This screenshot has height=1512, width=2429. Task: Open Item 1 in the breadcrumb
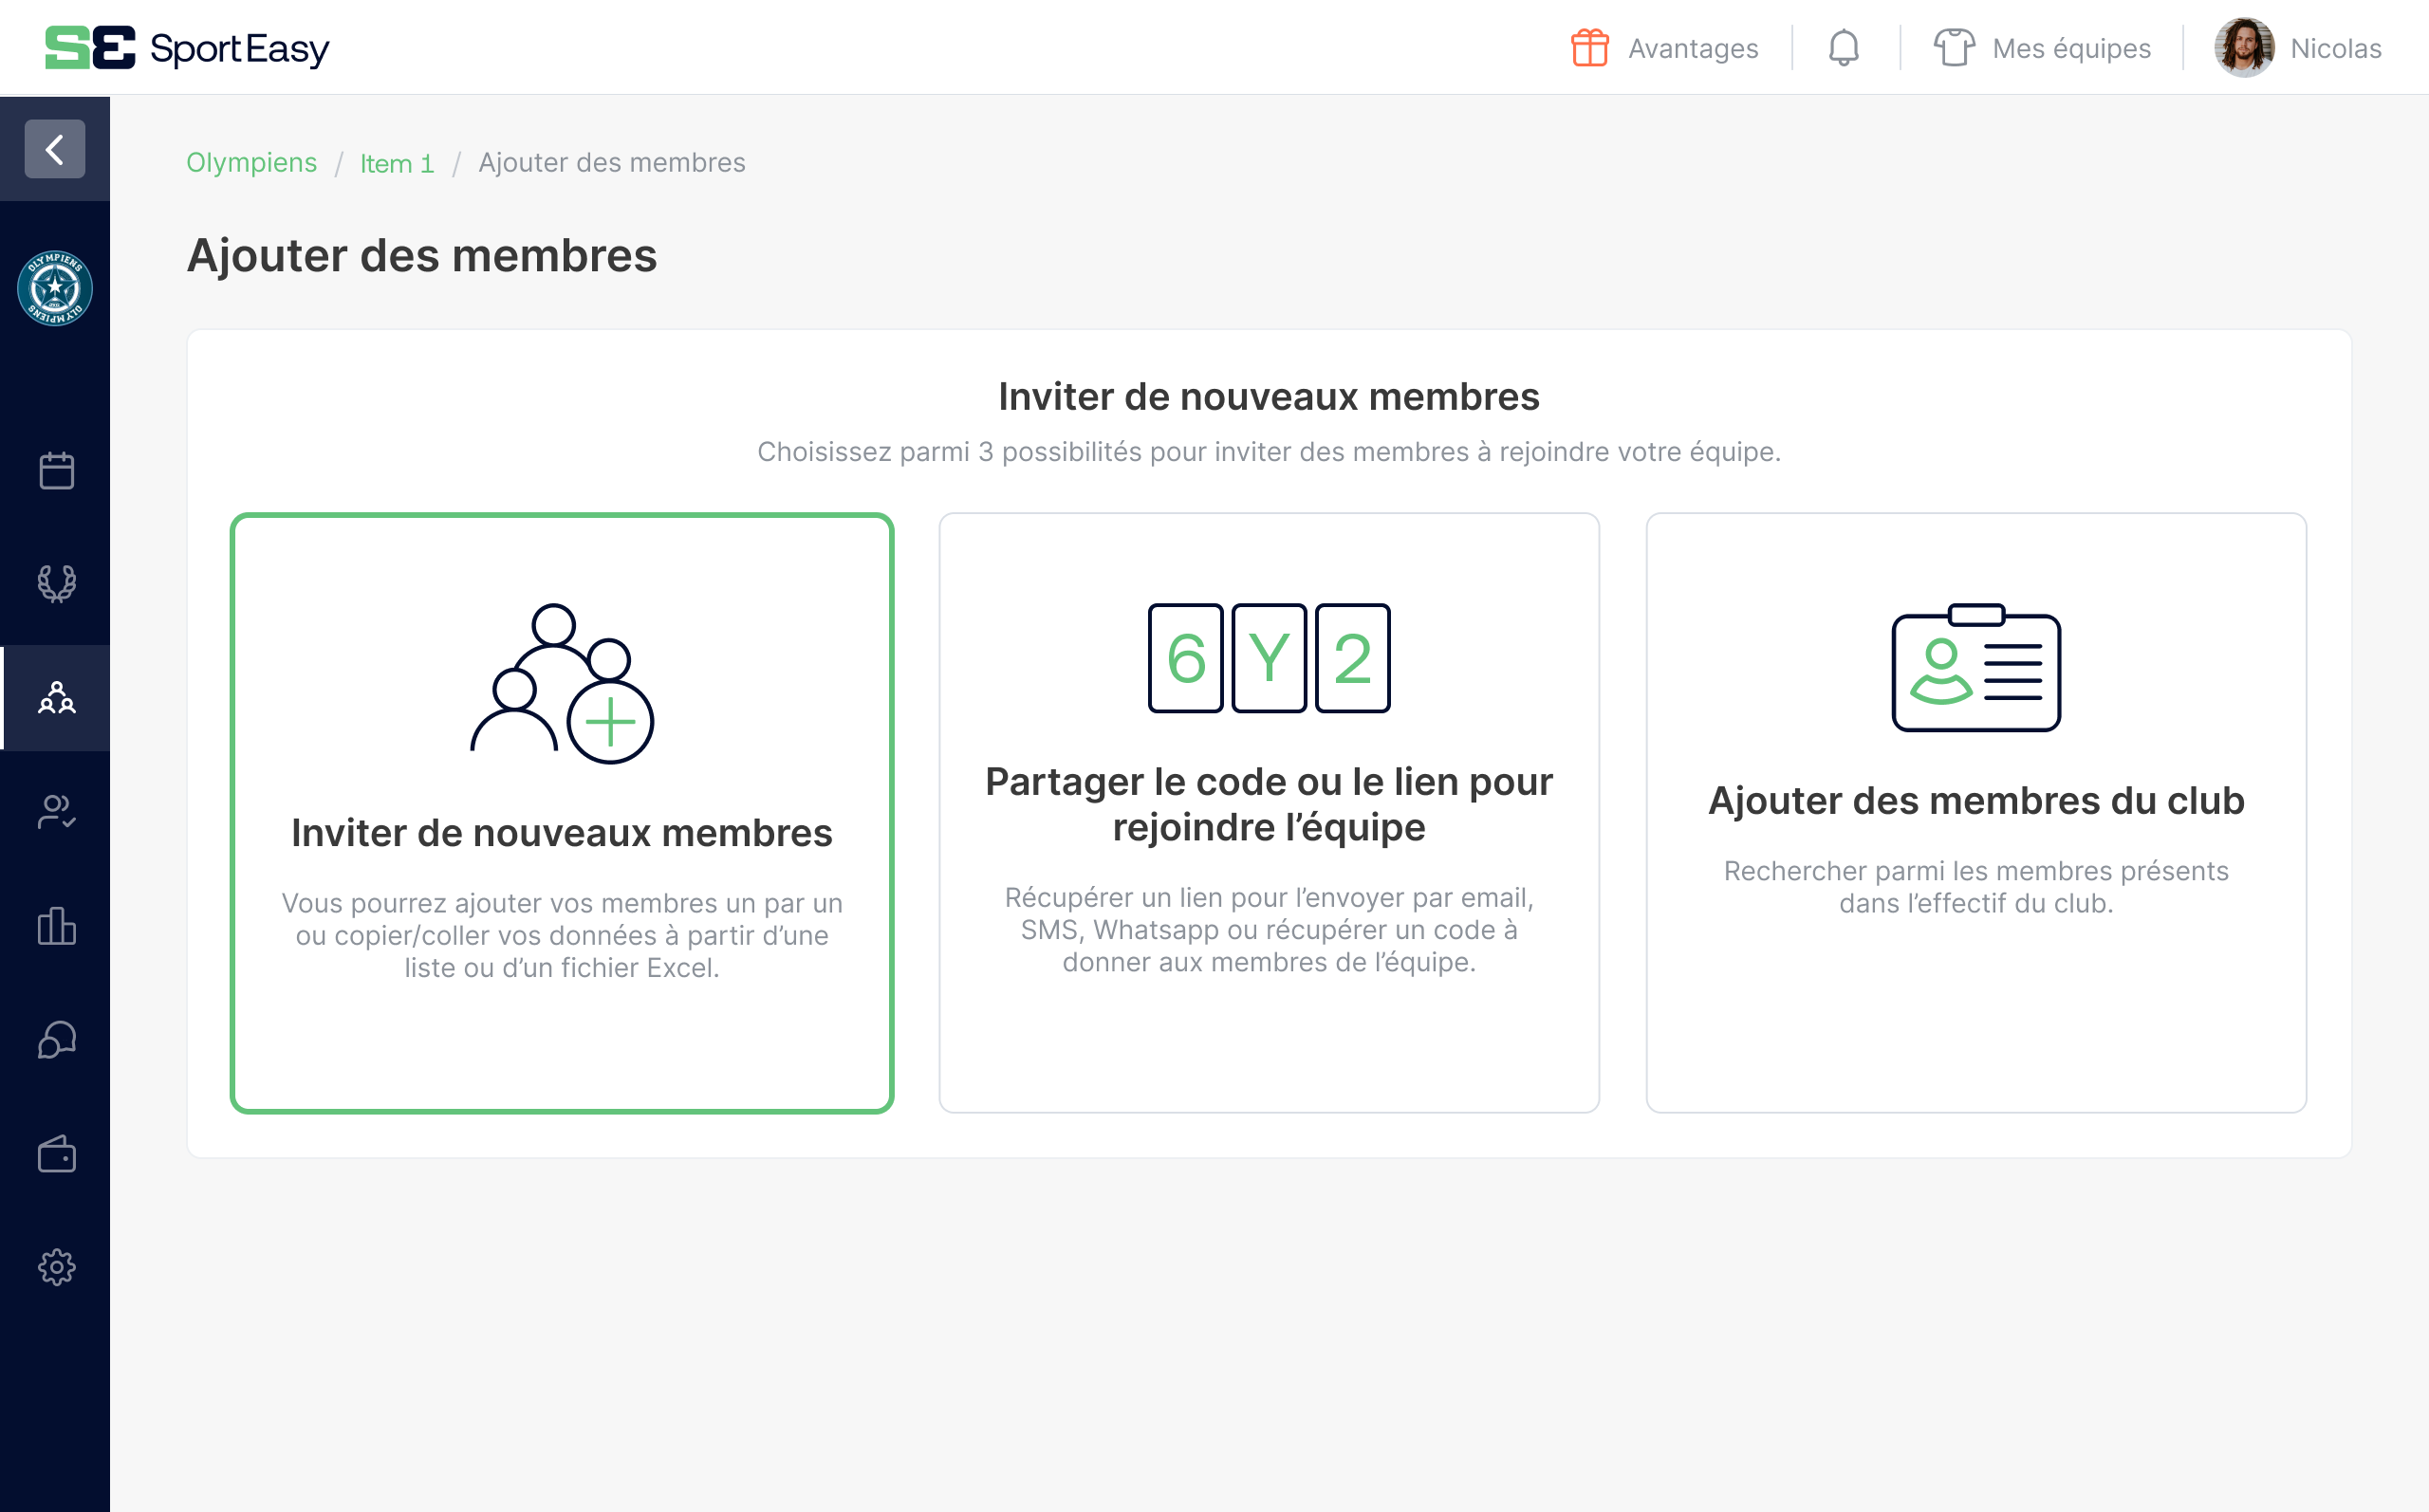point(397,162)
